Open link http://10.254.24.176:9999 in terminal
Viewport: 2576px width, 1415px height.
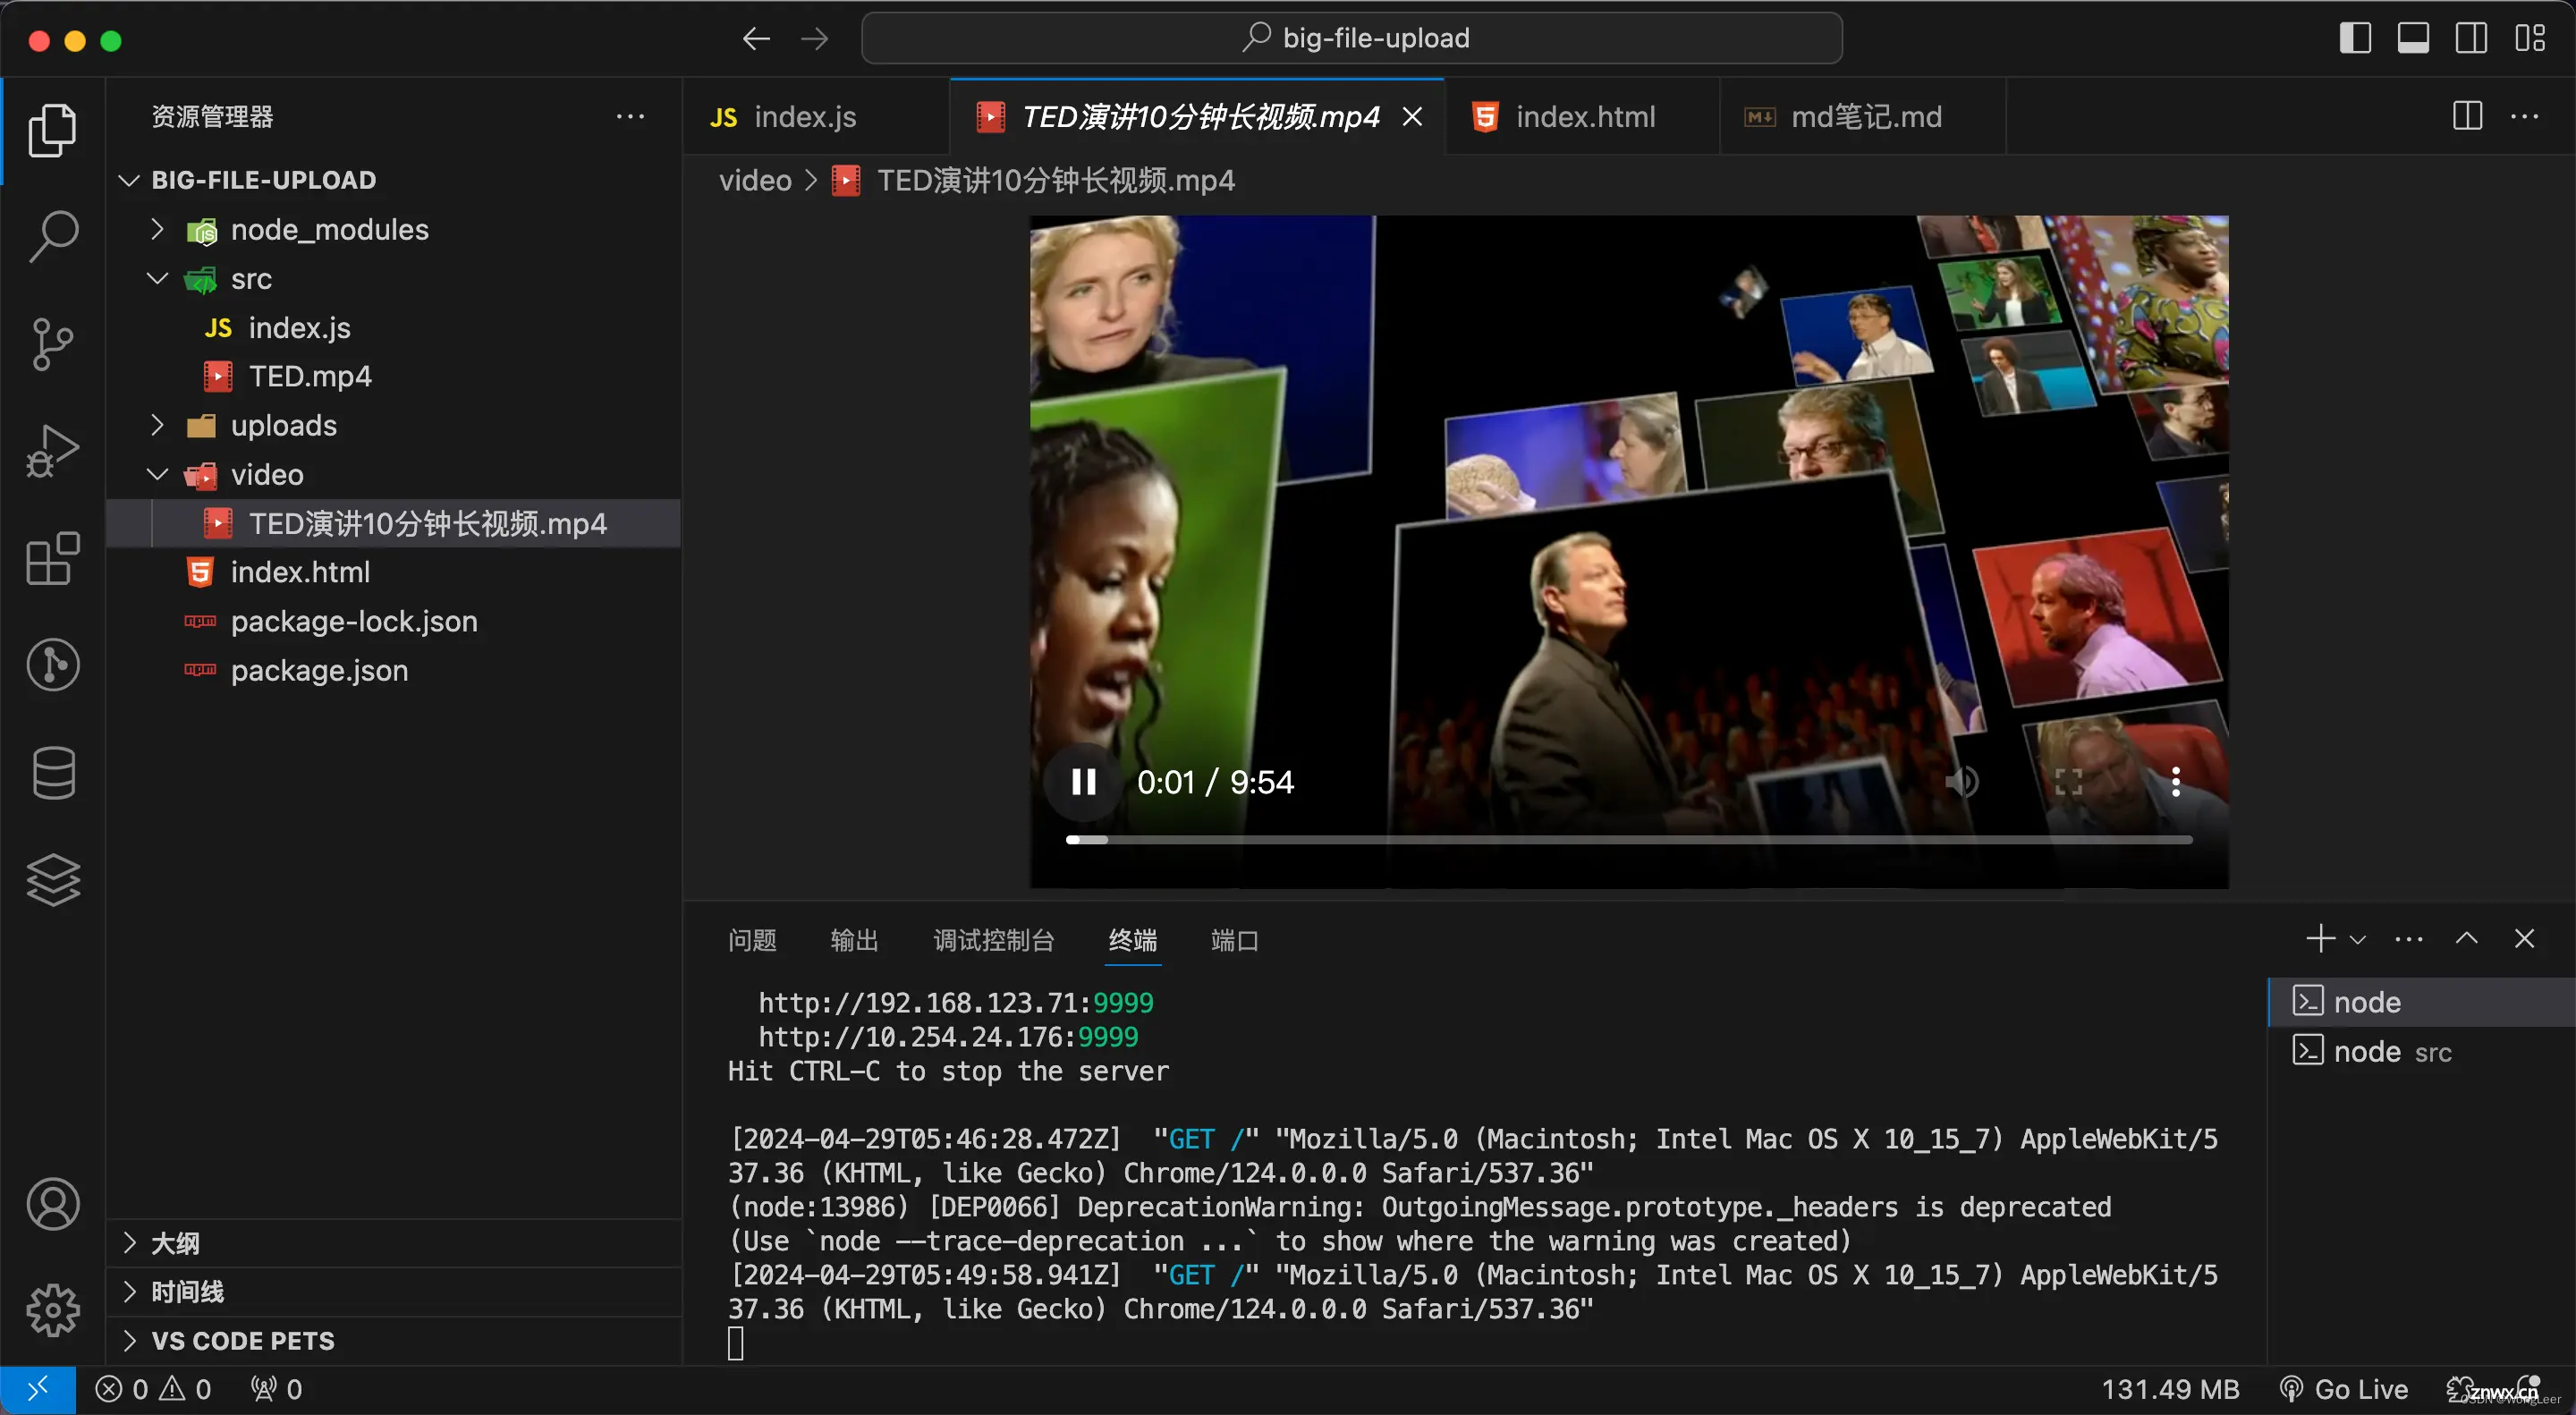pos(947,1037)
